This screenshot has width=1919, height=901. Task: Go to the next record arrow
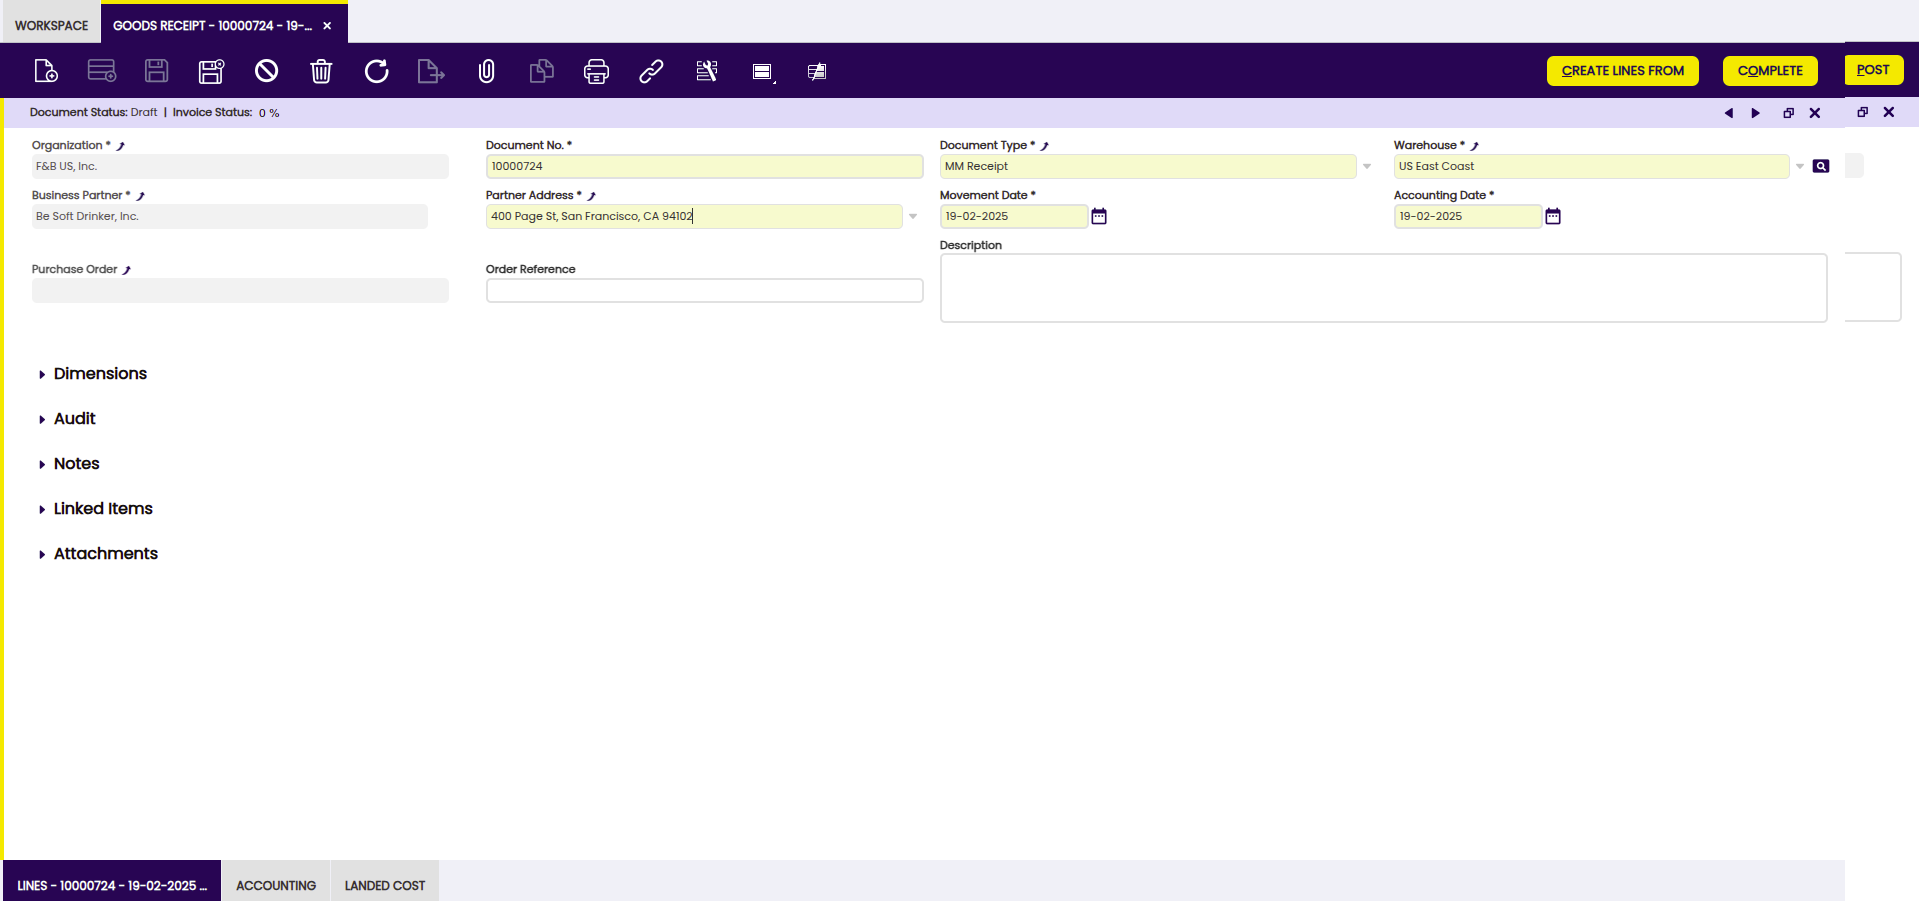[1755, 113]
